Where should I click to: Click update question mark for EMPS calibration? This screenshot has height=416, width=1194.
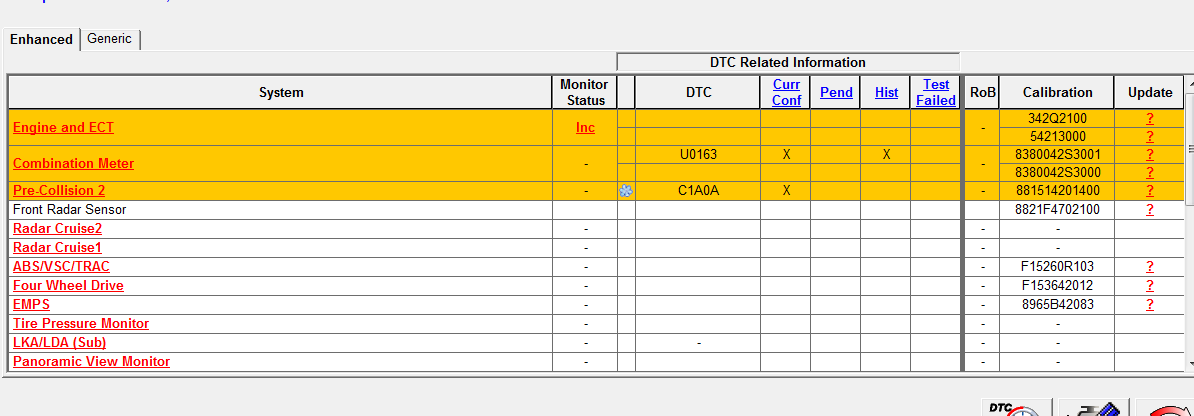pos(1150,305)
